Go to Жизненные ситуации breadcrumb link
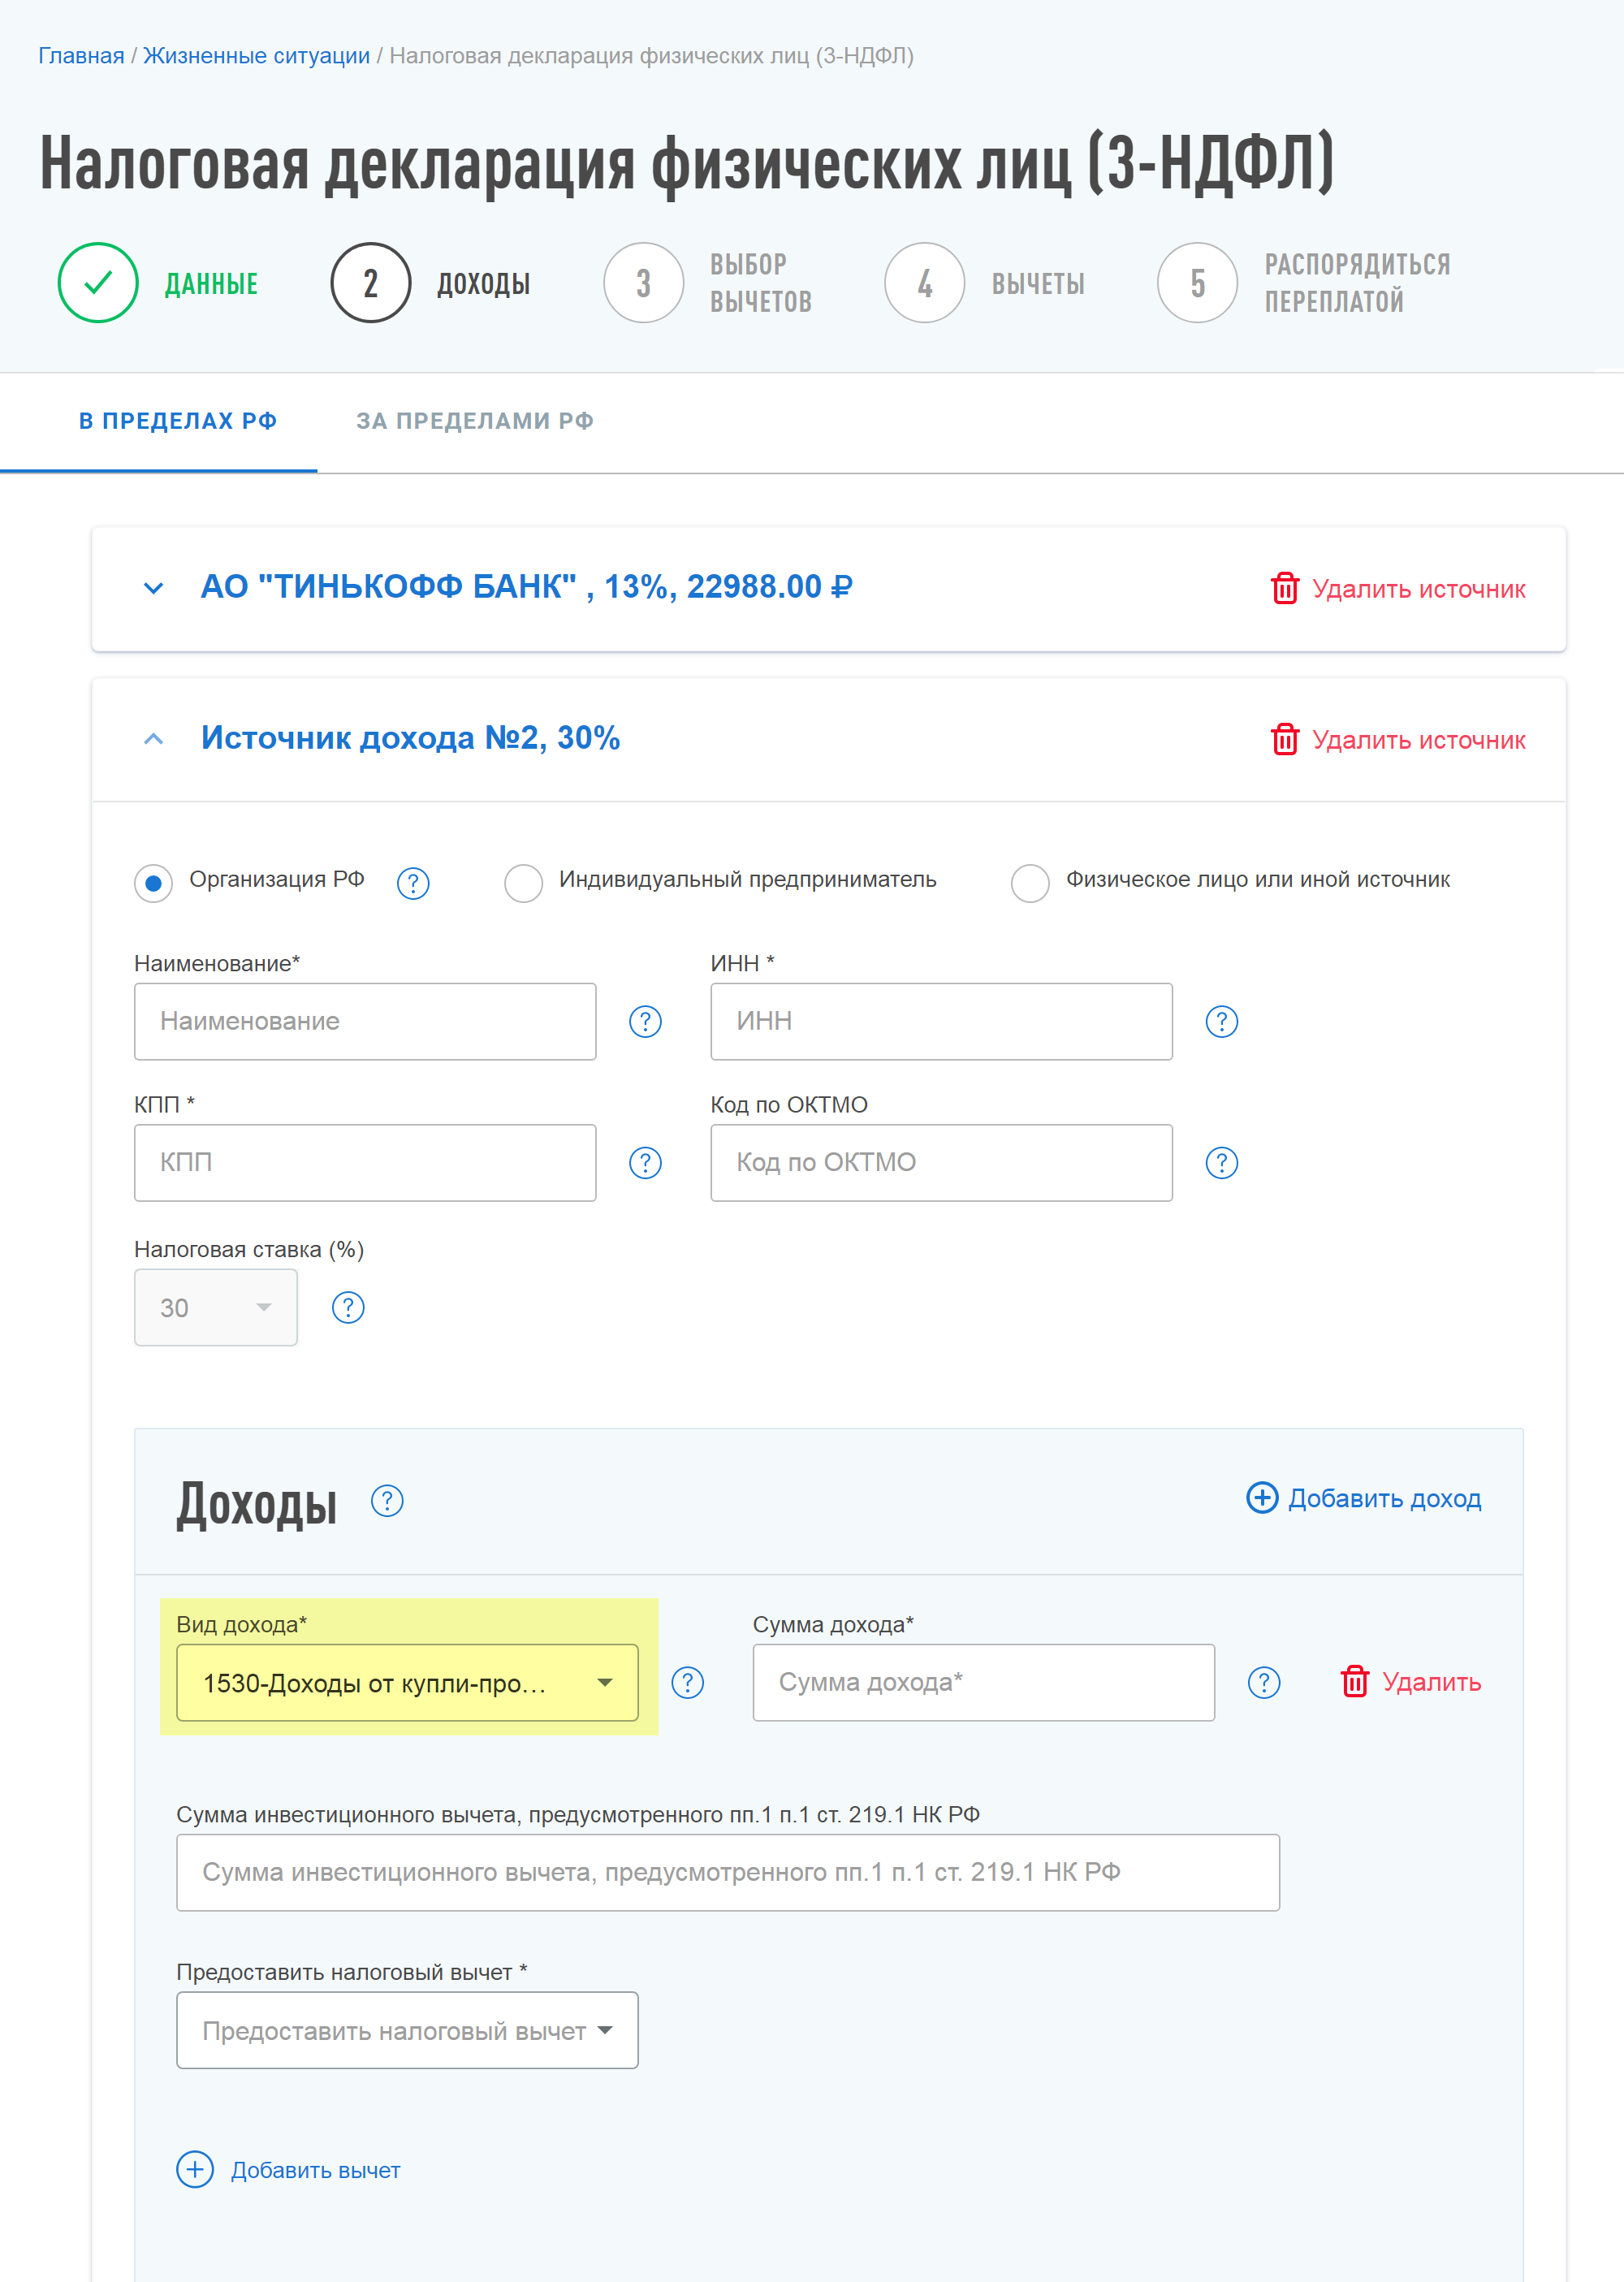The image size is (1624, 2282). tap(256, 56)
